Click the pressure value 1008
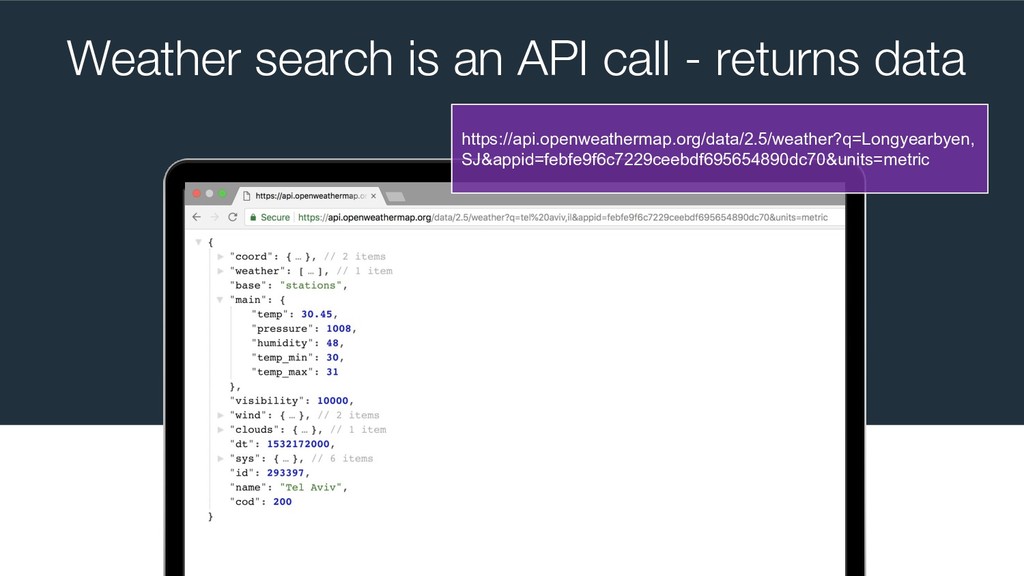Screen dimensions: 1024x576 pos(339,328)
